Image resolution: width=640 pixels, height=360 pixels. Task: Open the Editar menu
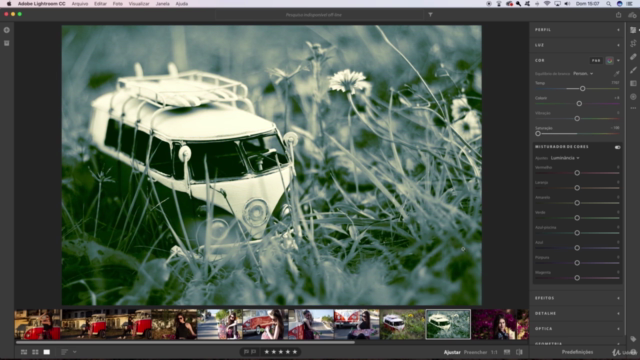(100, 4)
